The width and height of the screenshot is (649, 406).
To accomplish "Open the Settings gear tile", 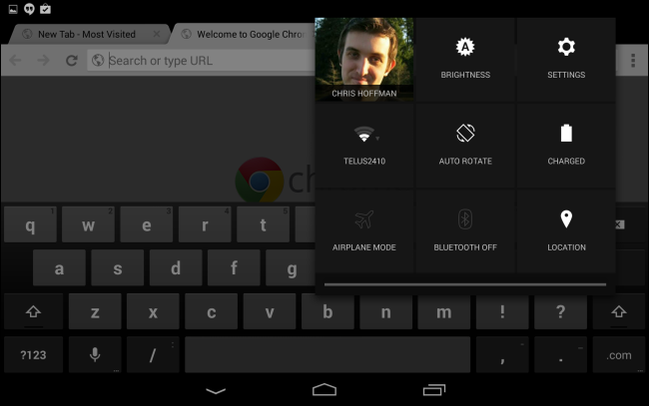I will click(x=566, y=60).
